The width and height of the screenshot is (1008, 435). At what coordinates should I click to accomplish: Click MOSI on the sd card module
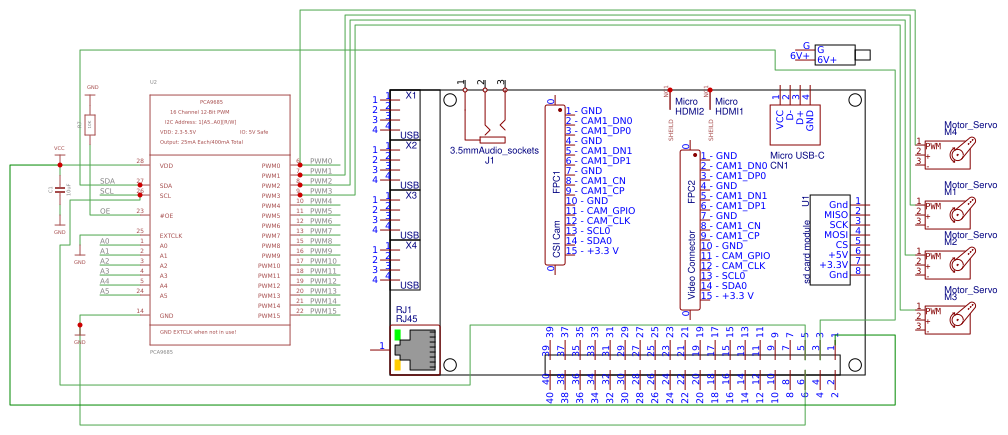(836, 233)
